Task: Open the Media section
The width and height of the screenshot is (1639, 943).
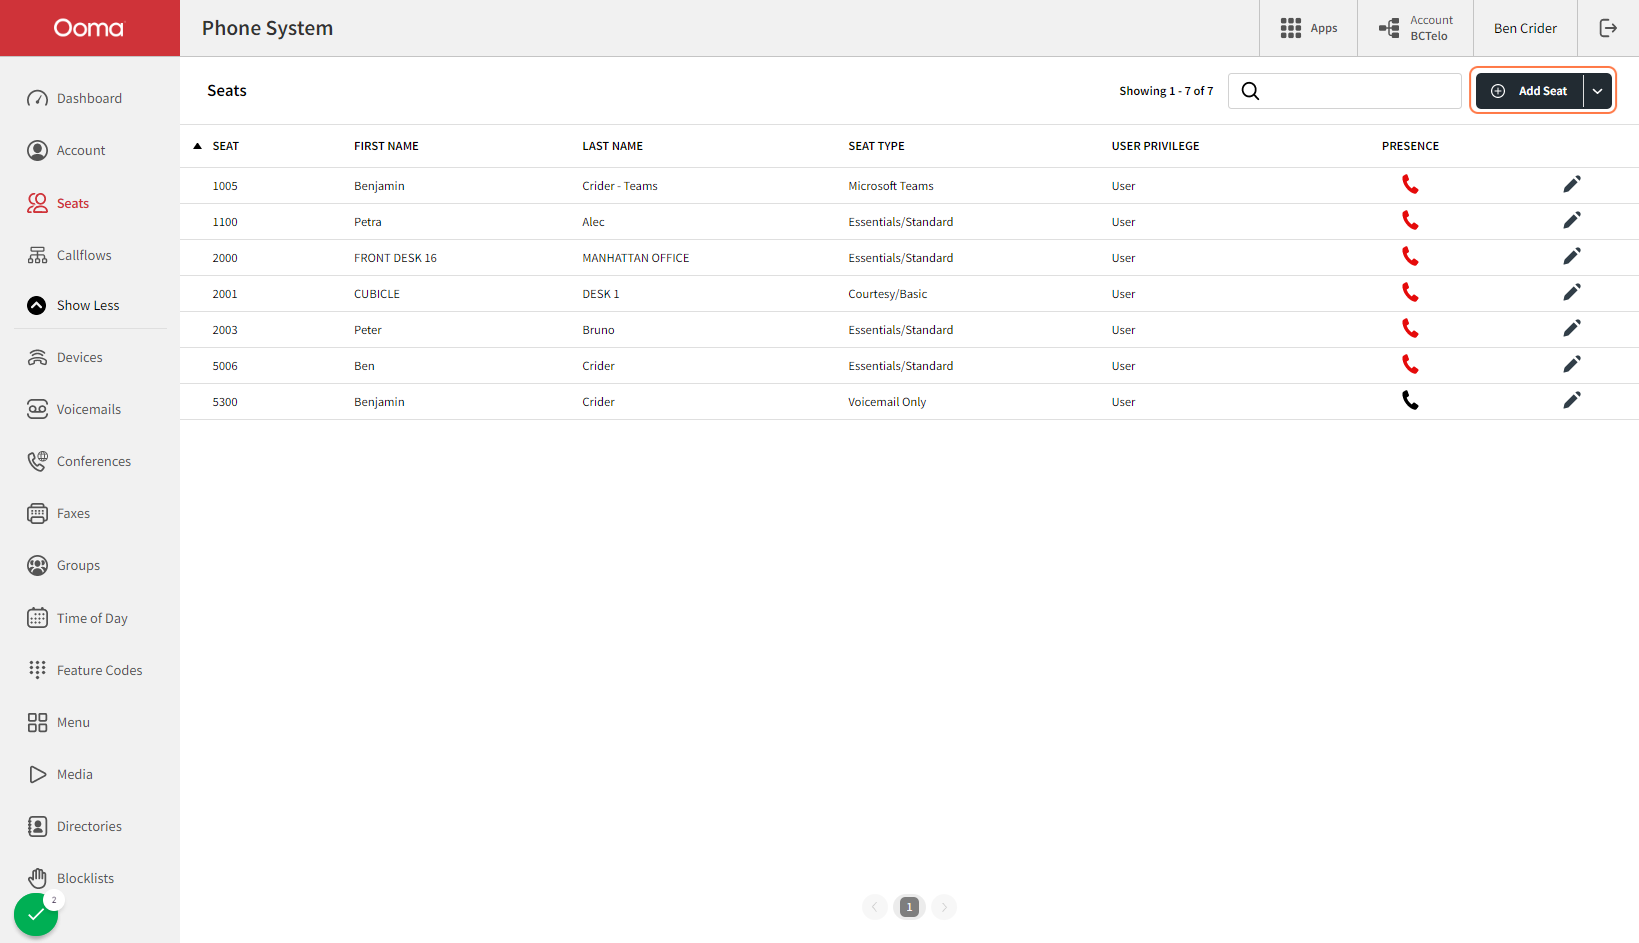Action: 60,774
